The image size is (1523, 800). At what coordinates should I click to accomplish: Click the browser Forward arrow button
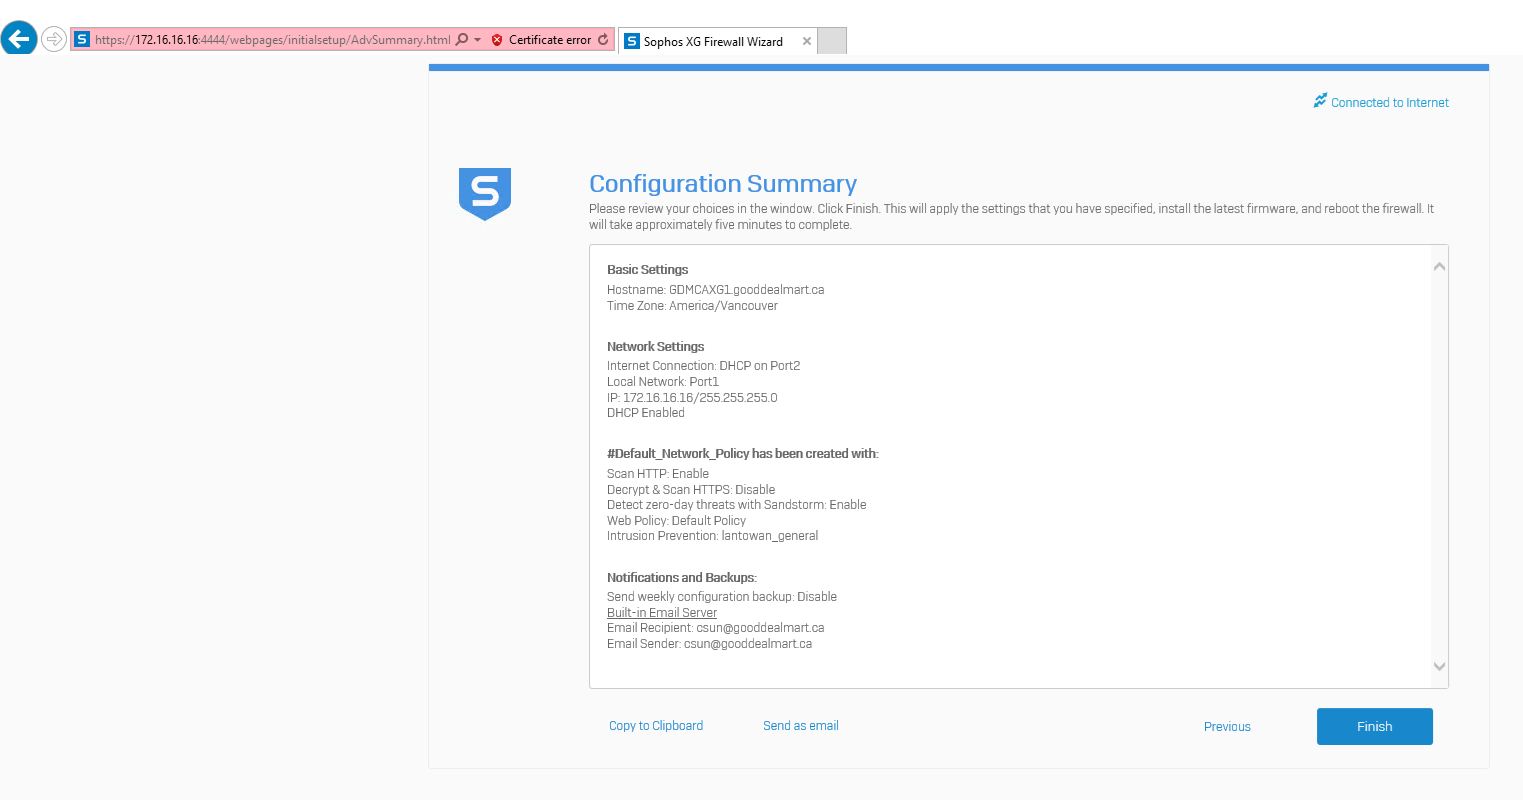click(x=54, y=40)
